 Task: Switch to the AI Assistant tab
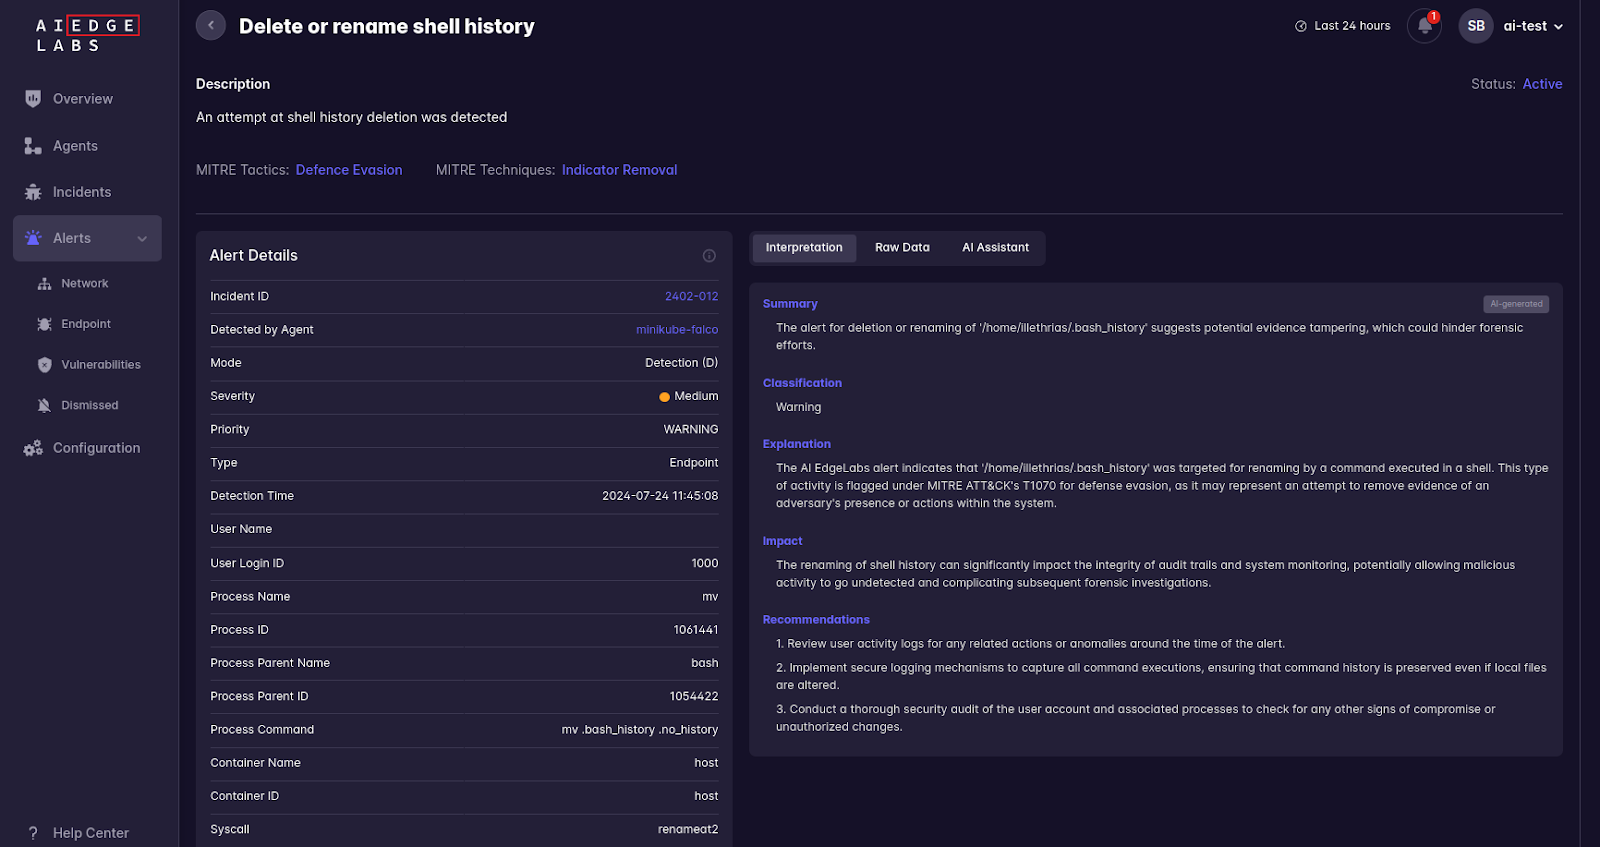click(x=995, y=248)
